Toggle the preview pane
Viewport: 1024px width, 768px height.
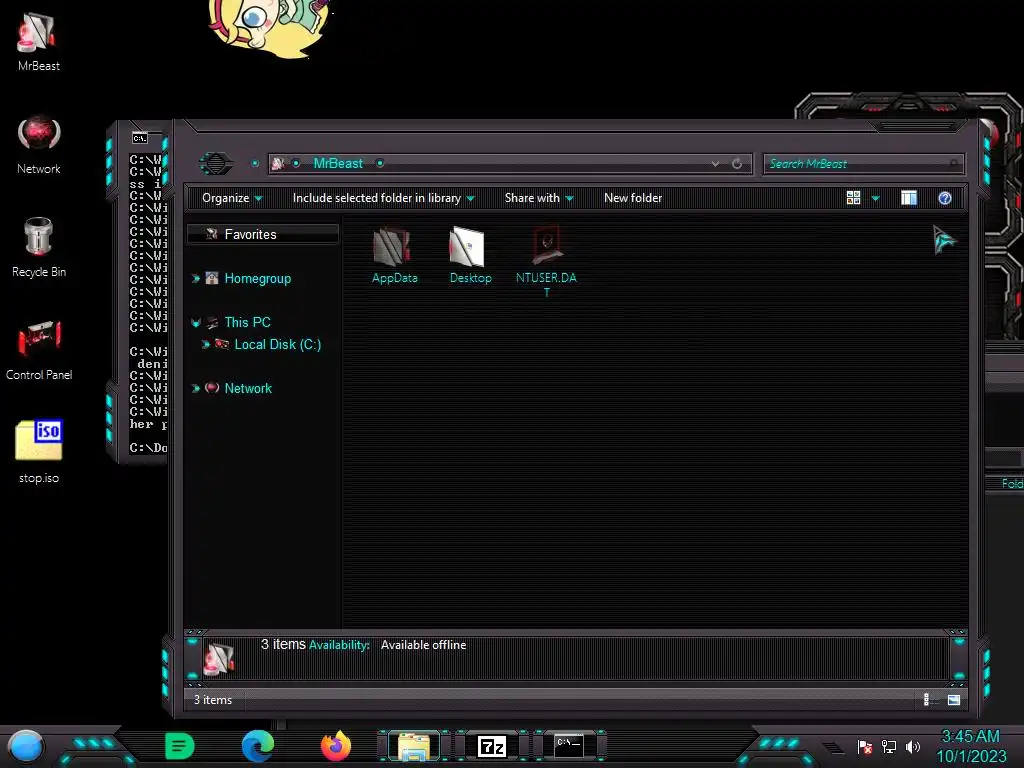tap(909, 198)
